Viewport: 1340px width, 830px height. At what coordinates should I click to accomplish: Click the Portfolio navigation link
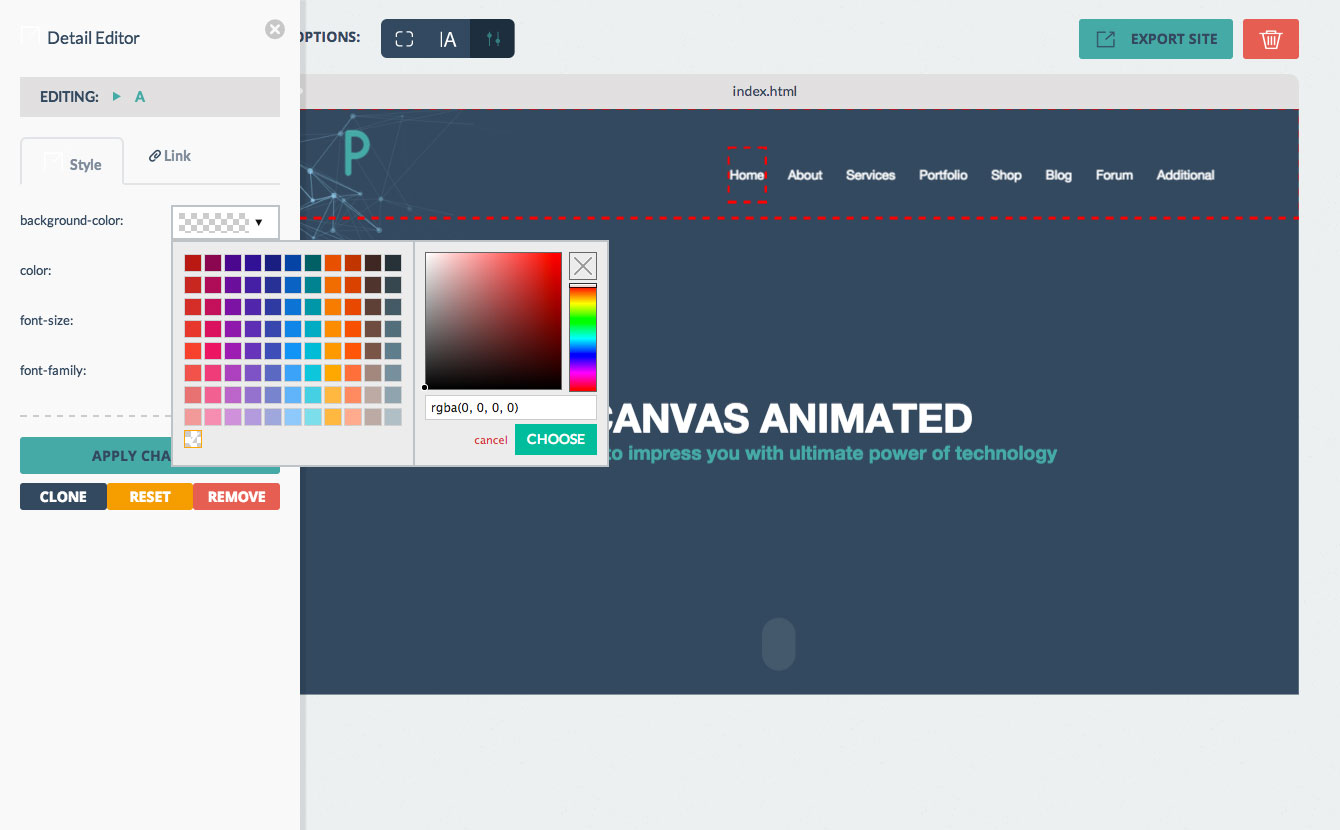[x=943, y=175]
